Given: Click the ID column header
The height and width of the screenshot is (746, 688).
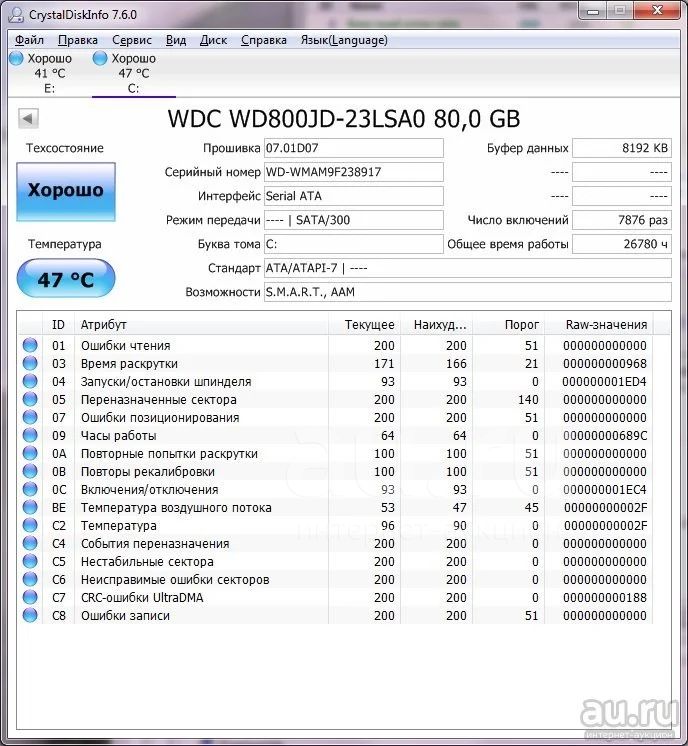Looking at the screenshot, I should point(59,324).
